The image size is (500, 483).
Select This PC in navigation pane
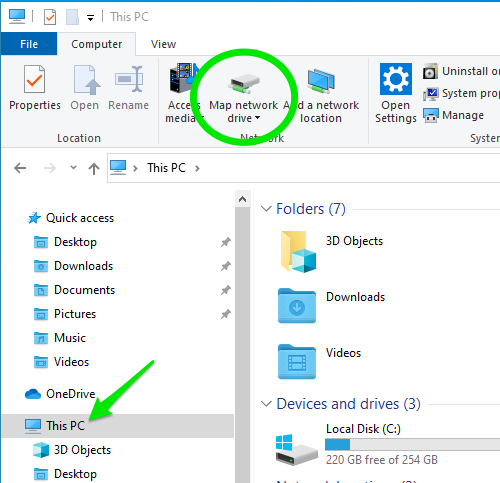[x=118, y=426]
